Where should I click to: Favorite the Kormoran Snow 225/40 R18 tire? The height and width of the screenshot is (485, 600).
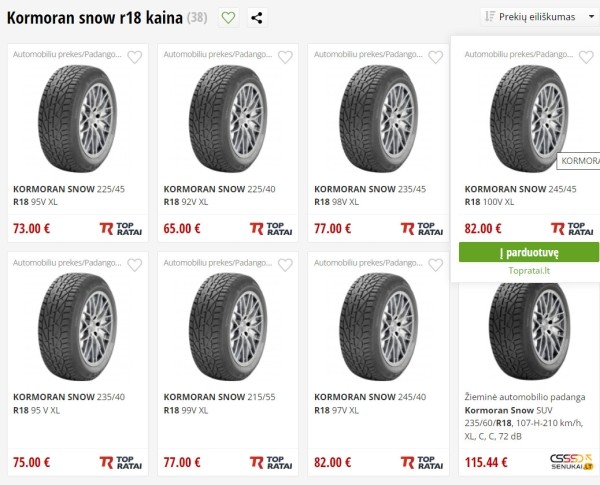(x=285, y=57)
